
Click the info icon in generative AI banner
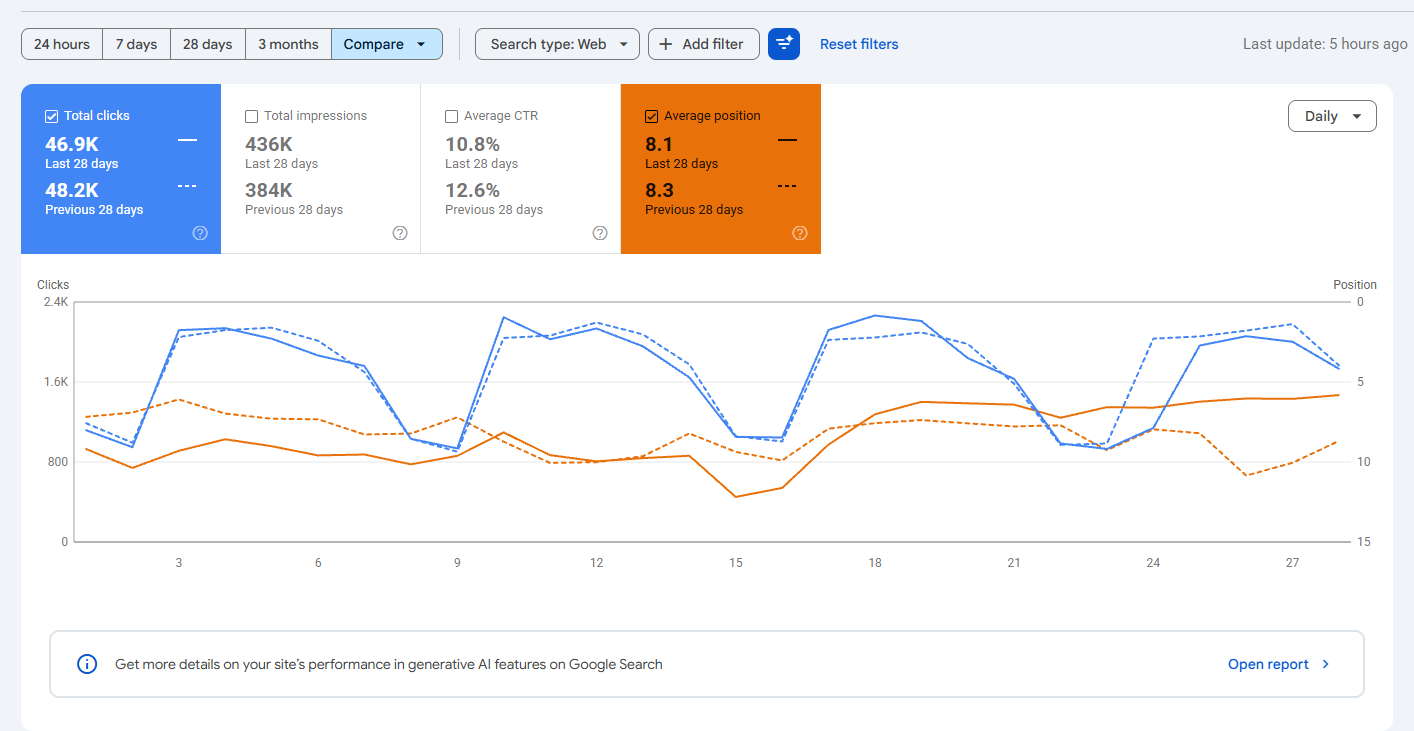click(87, 664)
